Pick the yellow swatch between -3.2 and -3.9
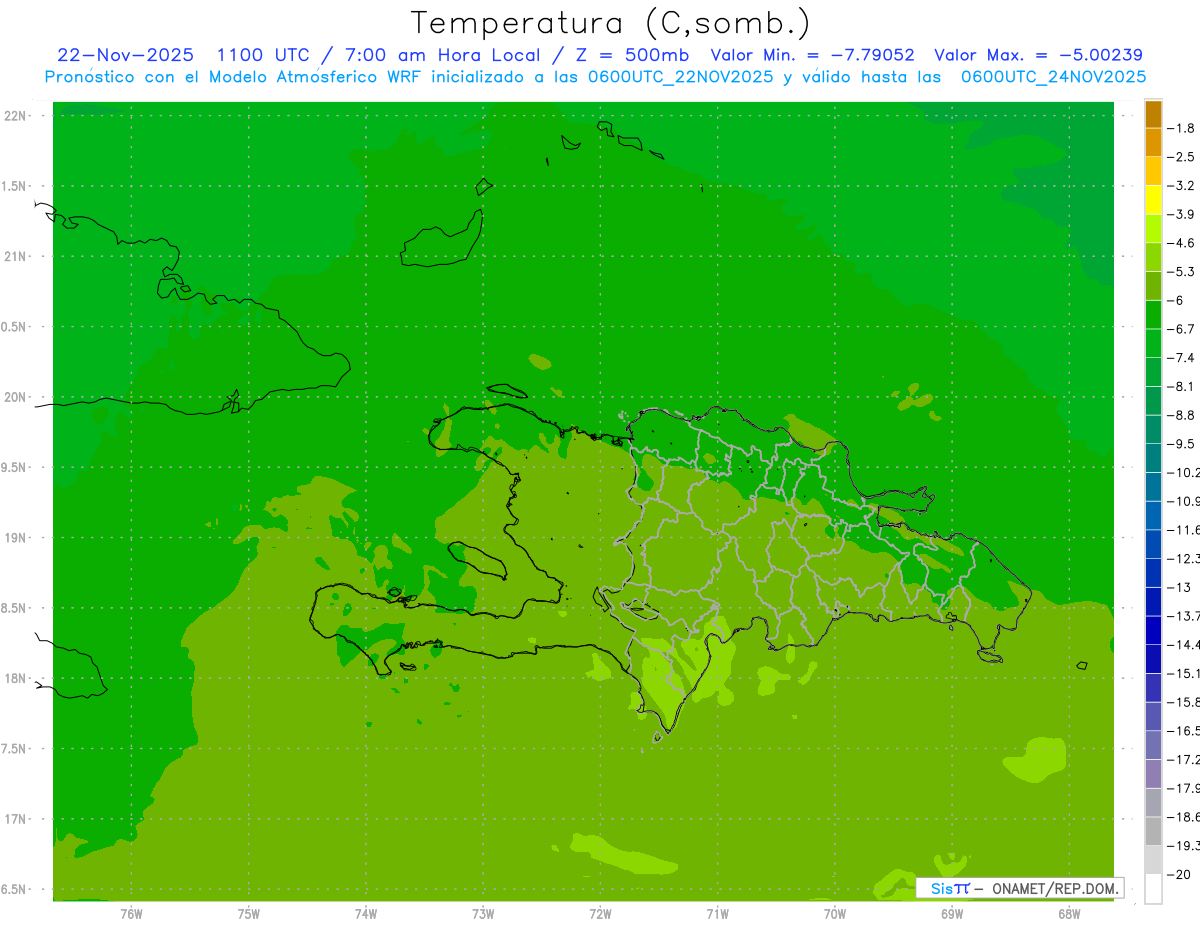Viewport: 1200px width, 927px height. coord(1153,199)
